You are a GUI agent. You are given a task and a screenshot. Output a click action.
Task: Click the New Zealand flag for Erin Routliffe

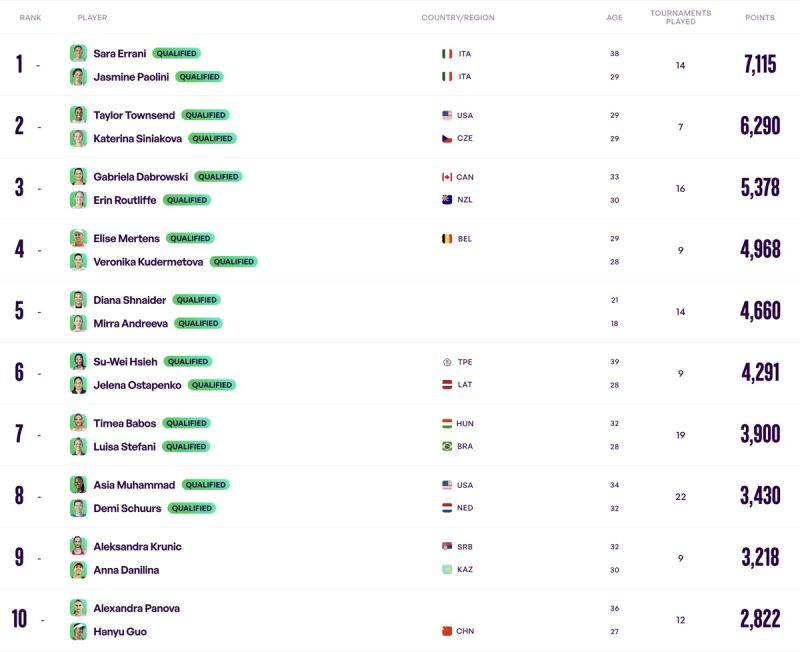[447, 200]
